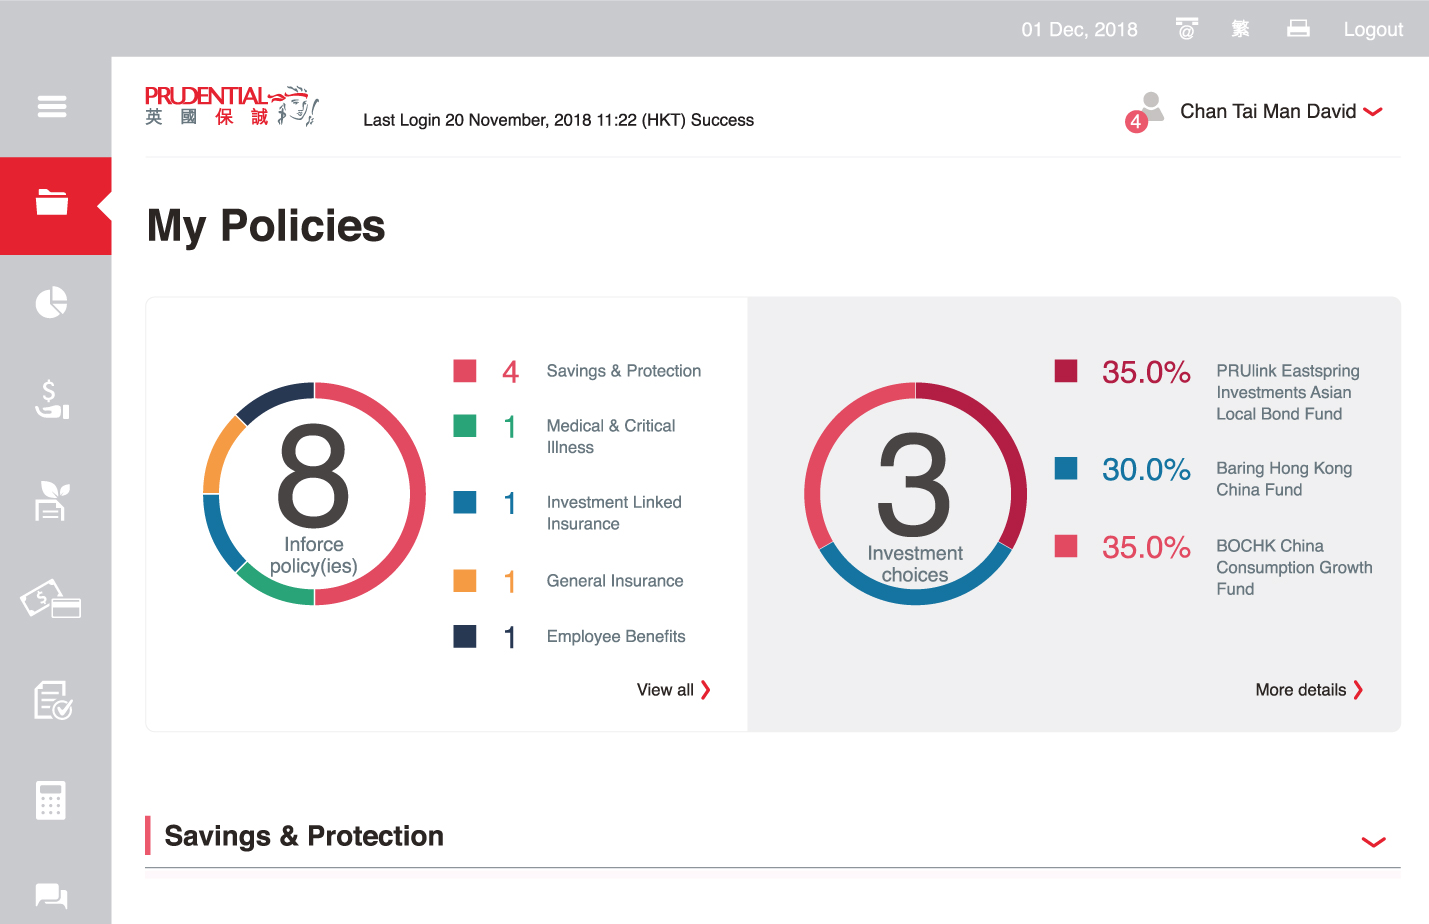Select the folder (My Policies) sidebar icon

[x=52, y=202]
